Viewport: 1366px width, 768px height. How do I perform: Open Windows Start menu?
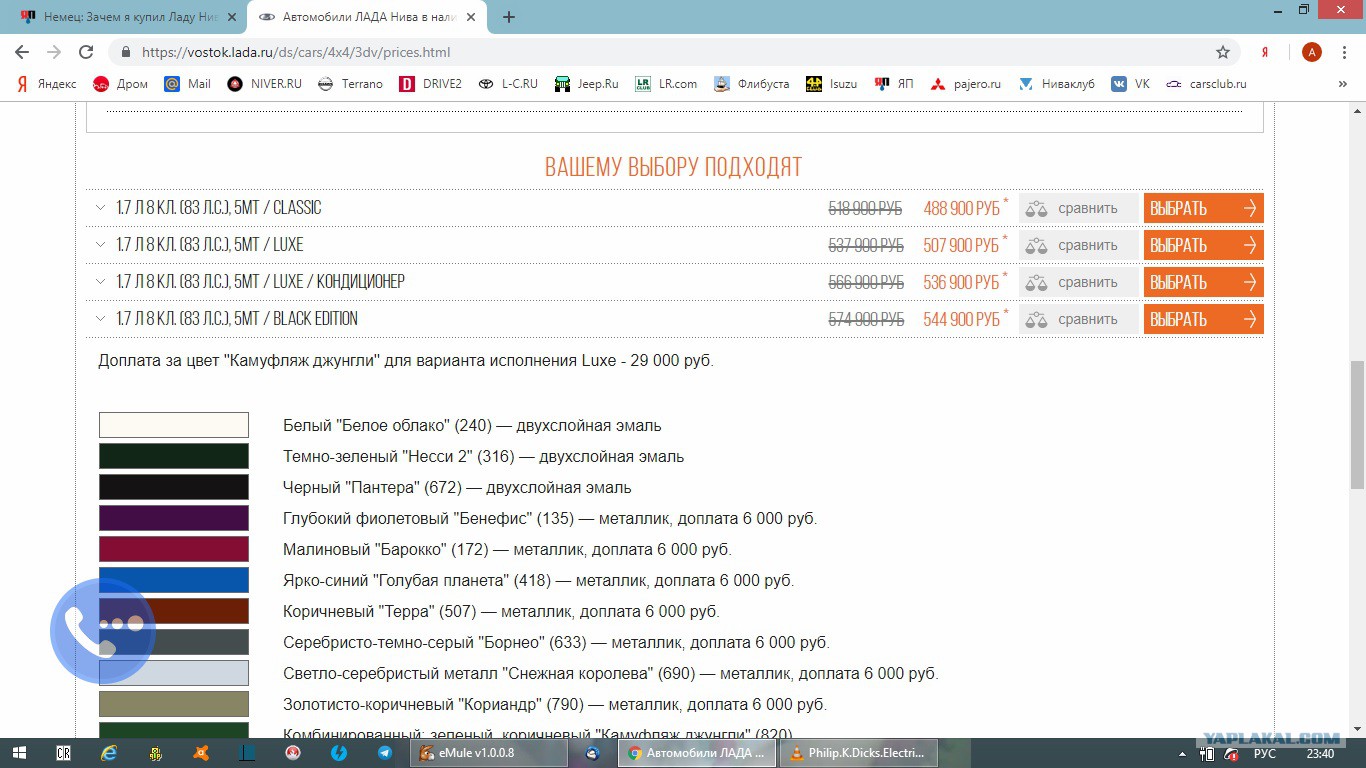tap(20, 753)
